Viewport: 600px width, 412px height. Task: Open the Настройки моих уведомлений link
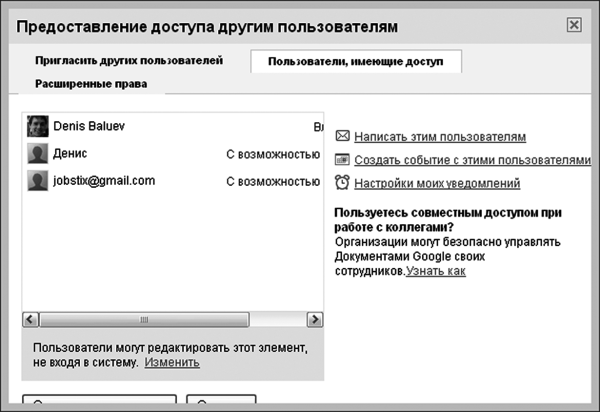[x=436, y=183]
